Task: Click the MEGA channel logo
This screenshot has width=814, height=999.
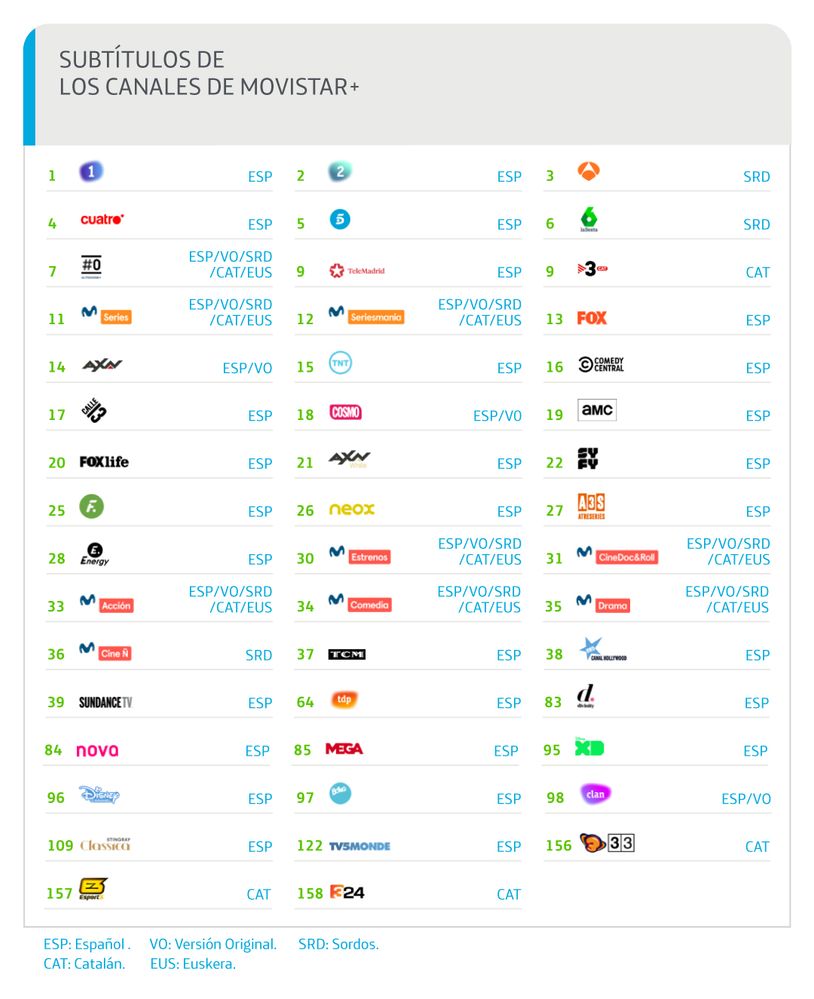Action: tap(344, 749)
